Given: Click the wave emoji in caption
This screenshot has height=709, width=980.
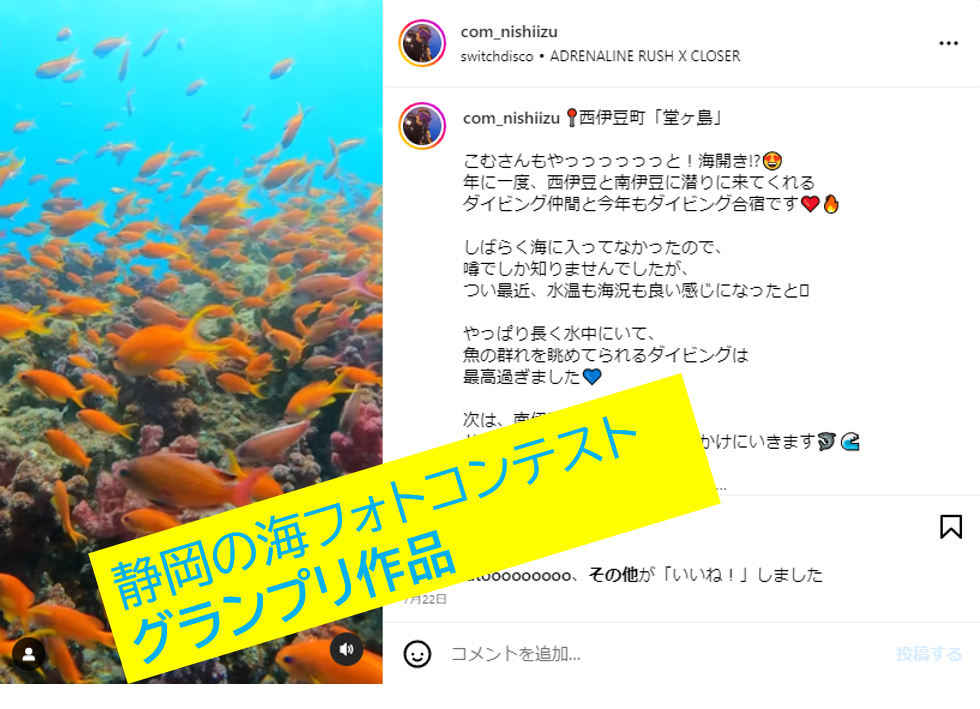Looking at the screenshot, I should click(x=850, y=441).
